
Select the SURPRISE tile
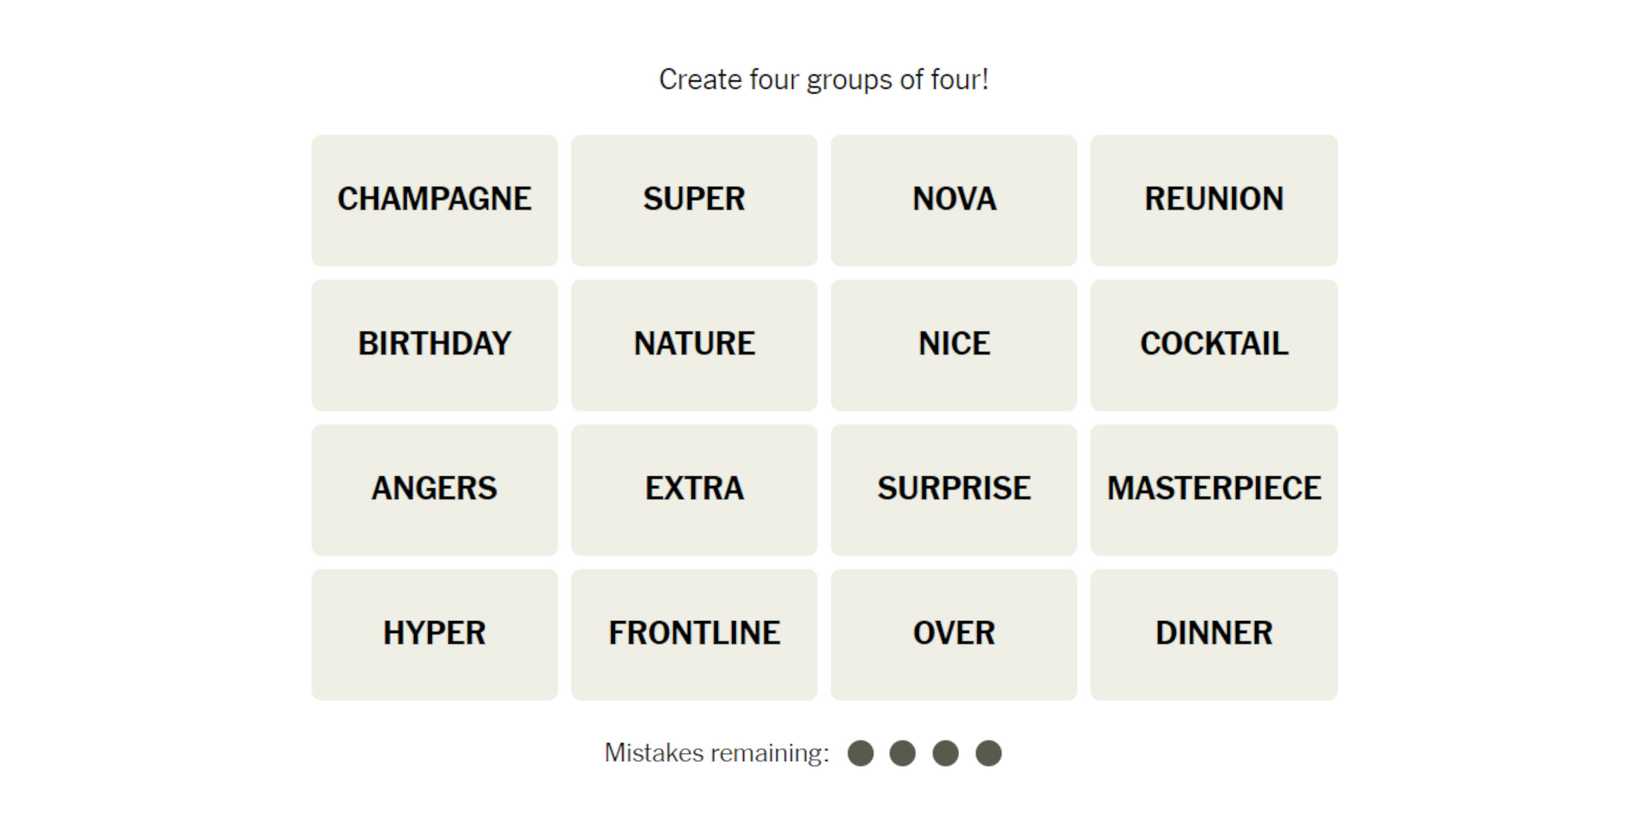click(954, 490)
